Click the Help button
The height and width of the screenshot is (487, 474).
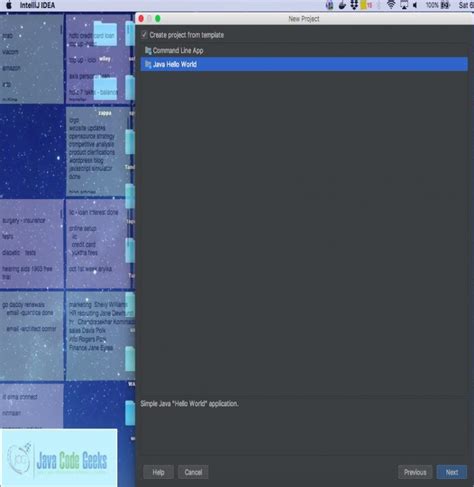tap(158, 472)
